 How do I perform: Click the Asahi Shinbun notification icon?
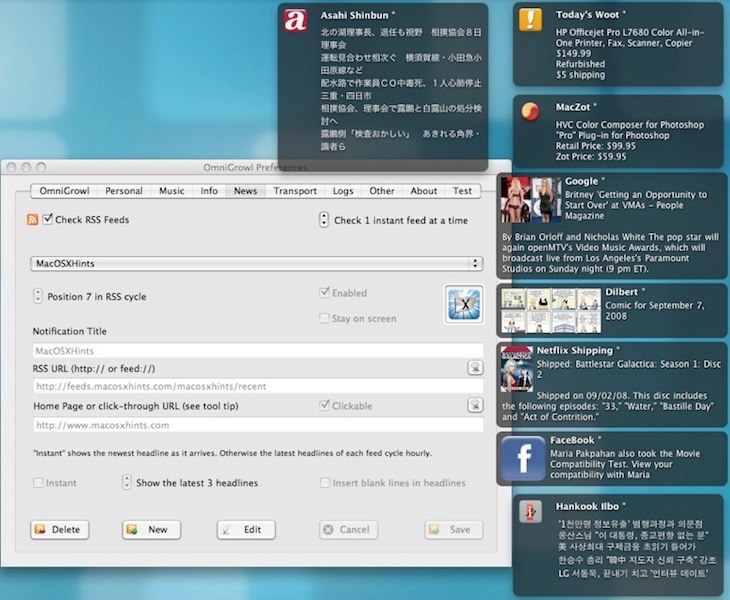pyautogui.click(x=296, y=21)
